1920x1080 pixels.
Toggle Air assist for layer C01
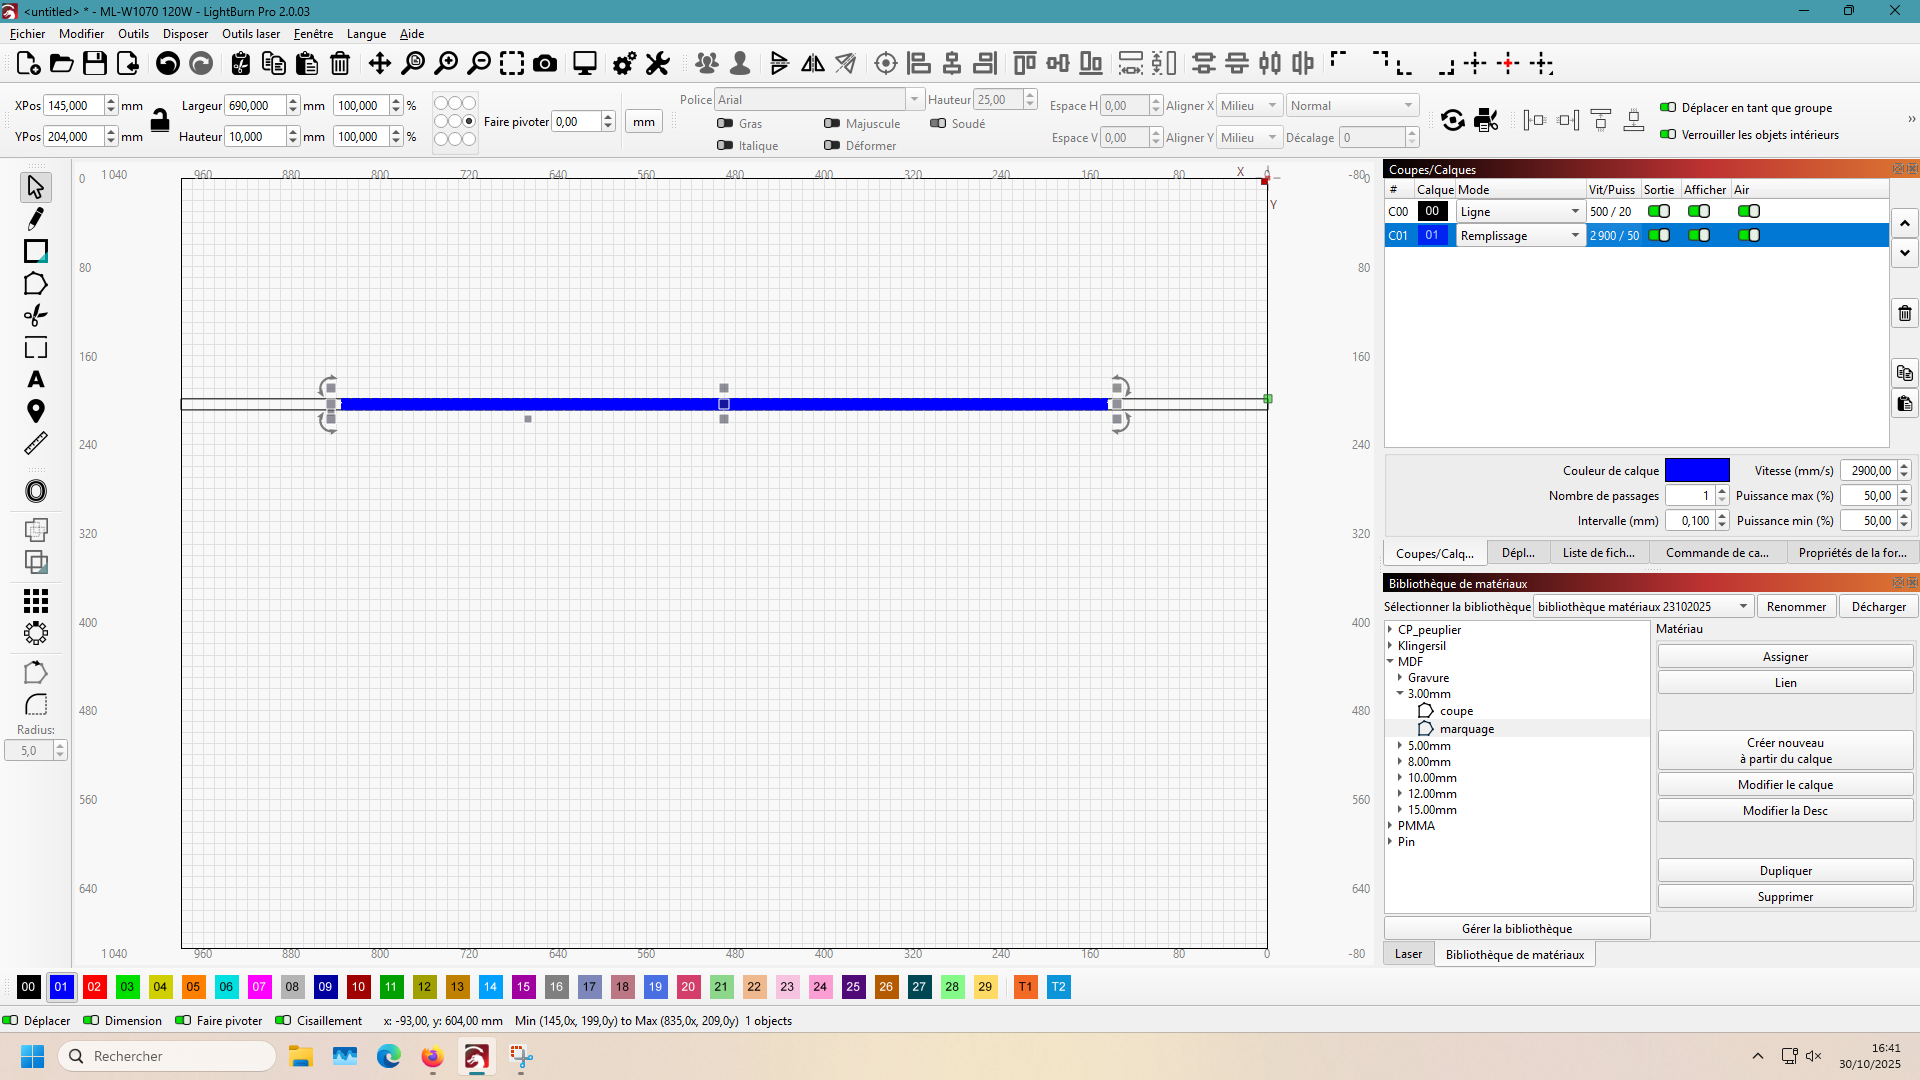[1748, 235]
